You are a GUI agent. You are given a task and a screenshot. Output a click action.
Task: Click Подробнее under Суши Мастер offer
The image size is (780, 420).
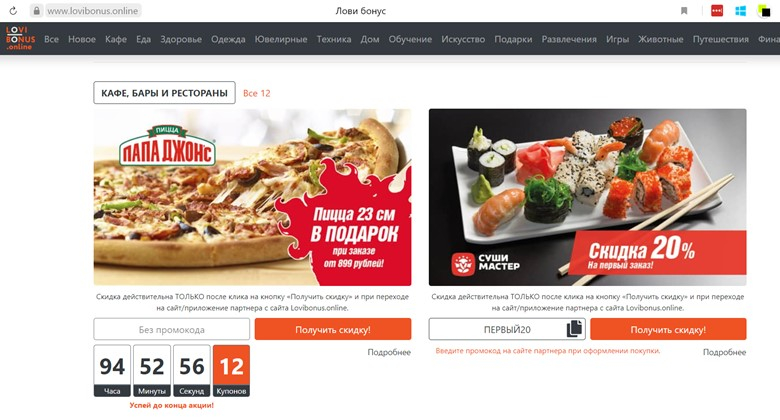pyautogui.click(x=724, y=352)
